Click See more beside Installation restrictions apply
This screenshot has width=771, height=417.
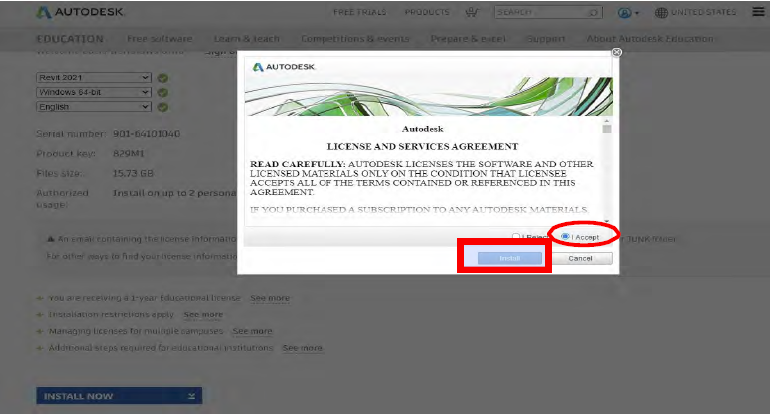pyautogui.click(x=203, y=314)
